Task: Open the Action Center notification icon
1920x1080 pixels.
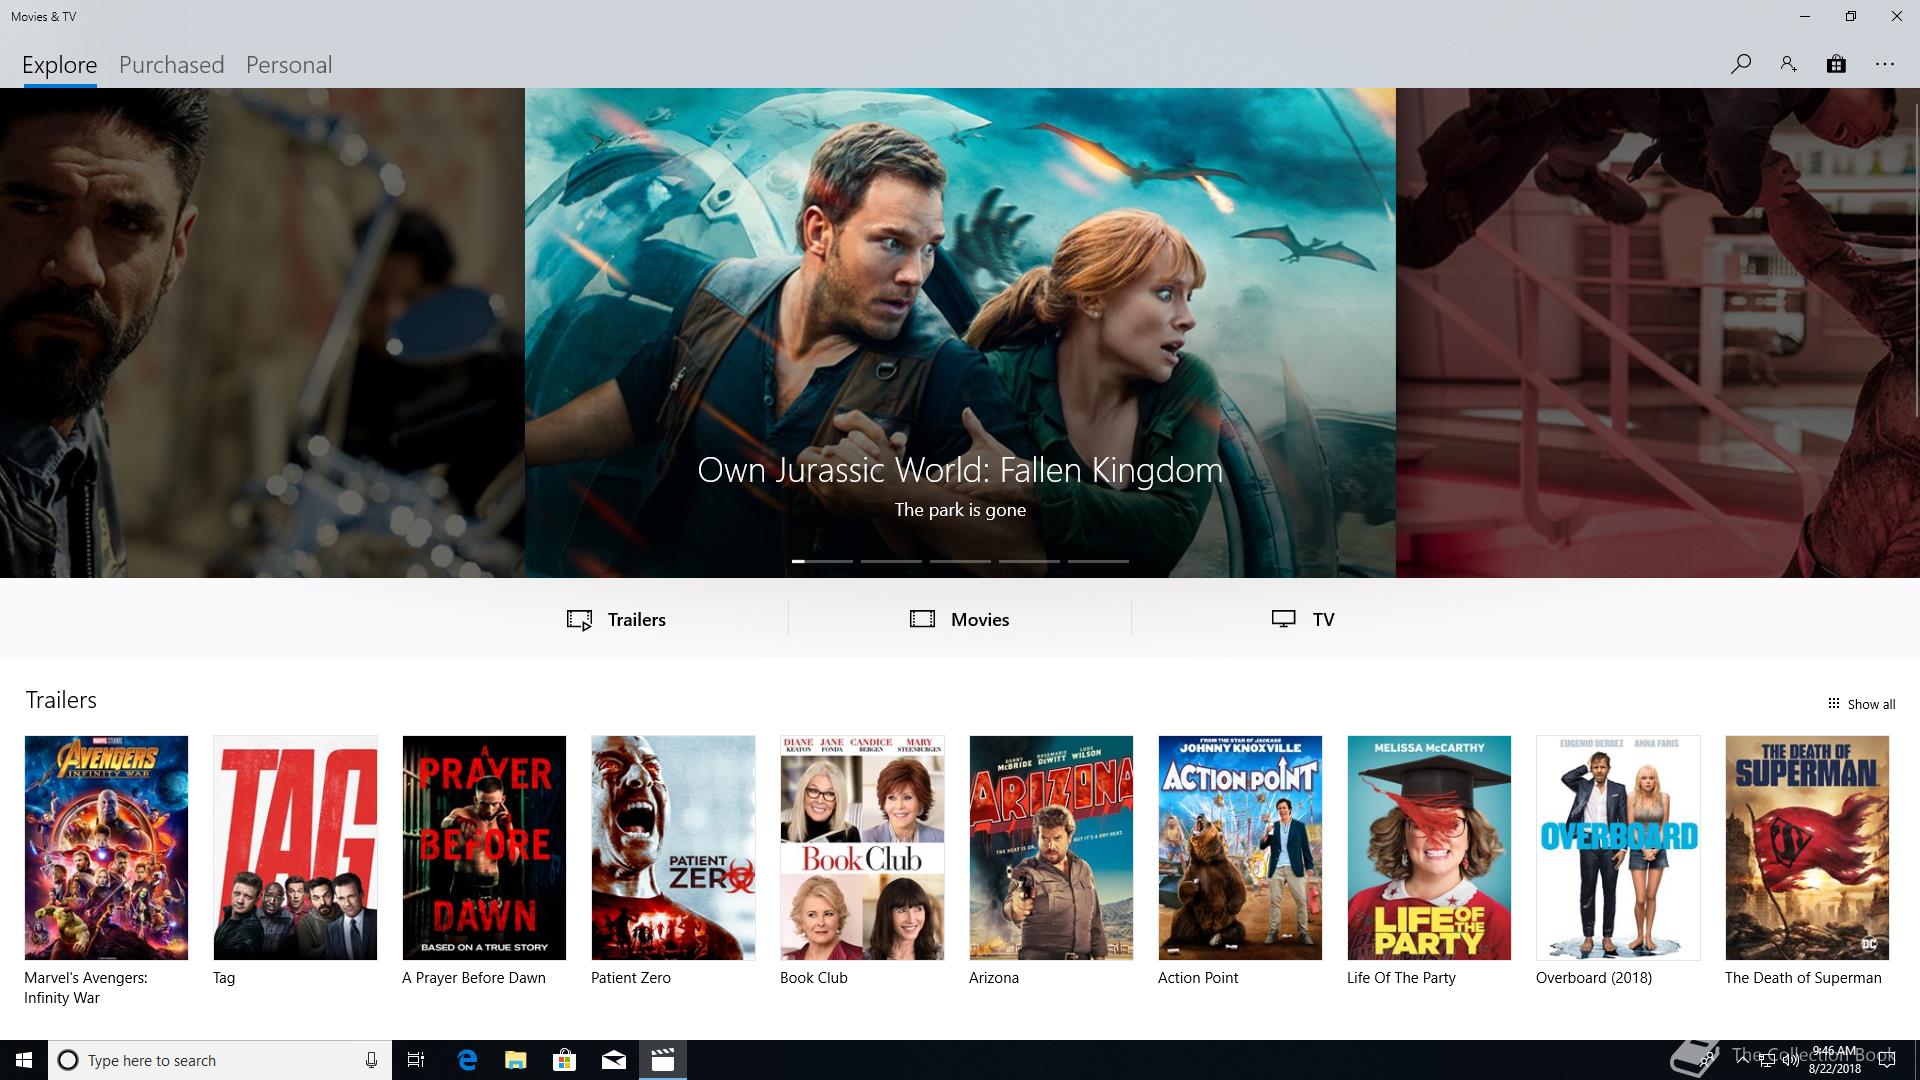Action: [x=1887, y=1061]
